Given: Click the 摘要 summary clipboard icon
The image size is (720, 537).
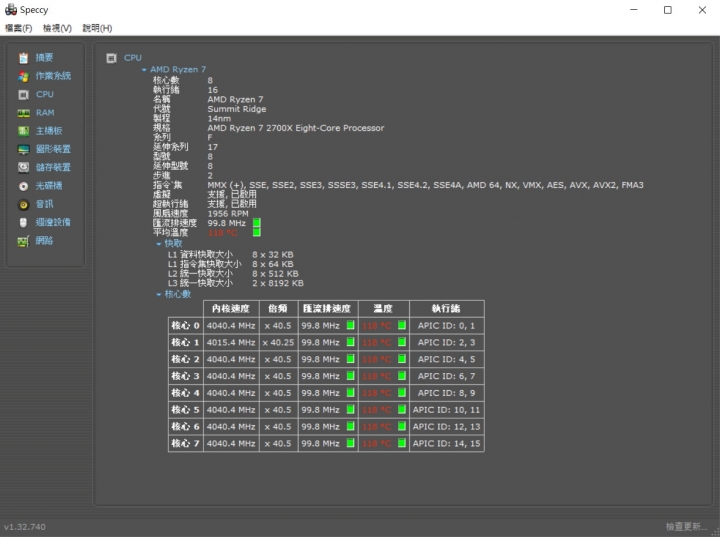Looking at the screenshot, I should click(23, 58).
